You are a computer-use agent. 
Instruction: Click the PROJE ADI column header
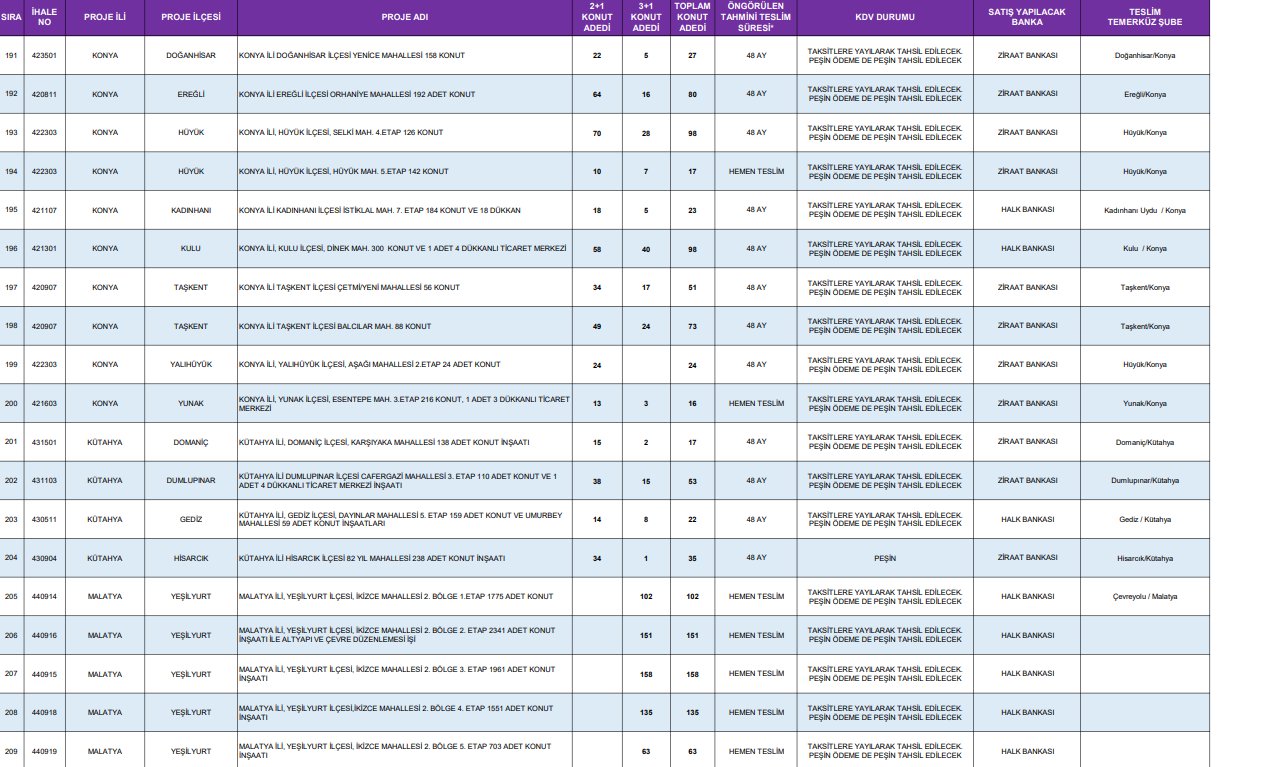(405, 17)
